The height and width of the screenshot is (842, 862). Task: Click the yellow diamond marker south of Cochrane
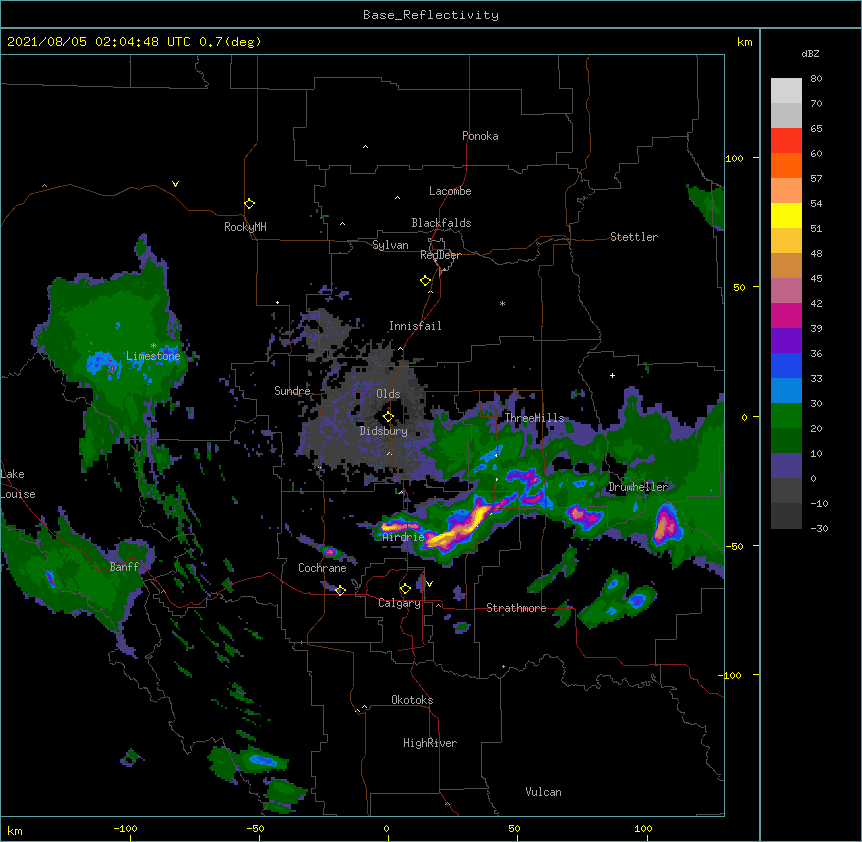click(340, 590)
